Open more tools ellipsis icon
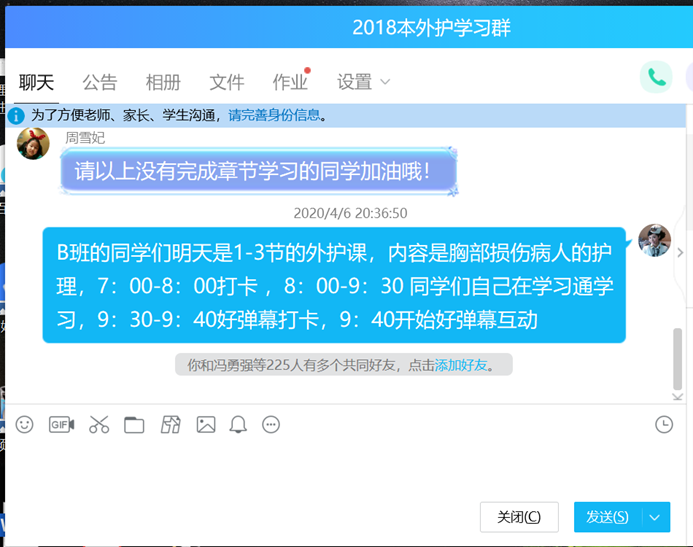Image resolution: width=693 pixels, height=547 pixels. click(271, 425)
